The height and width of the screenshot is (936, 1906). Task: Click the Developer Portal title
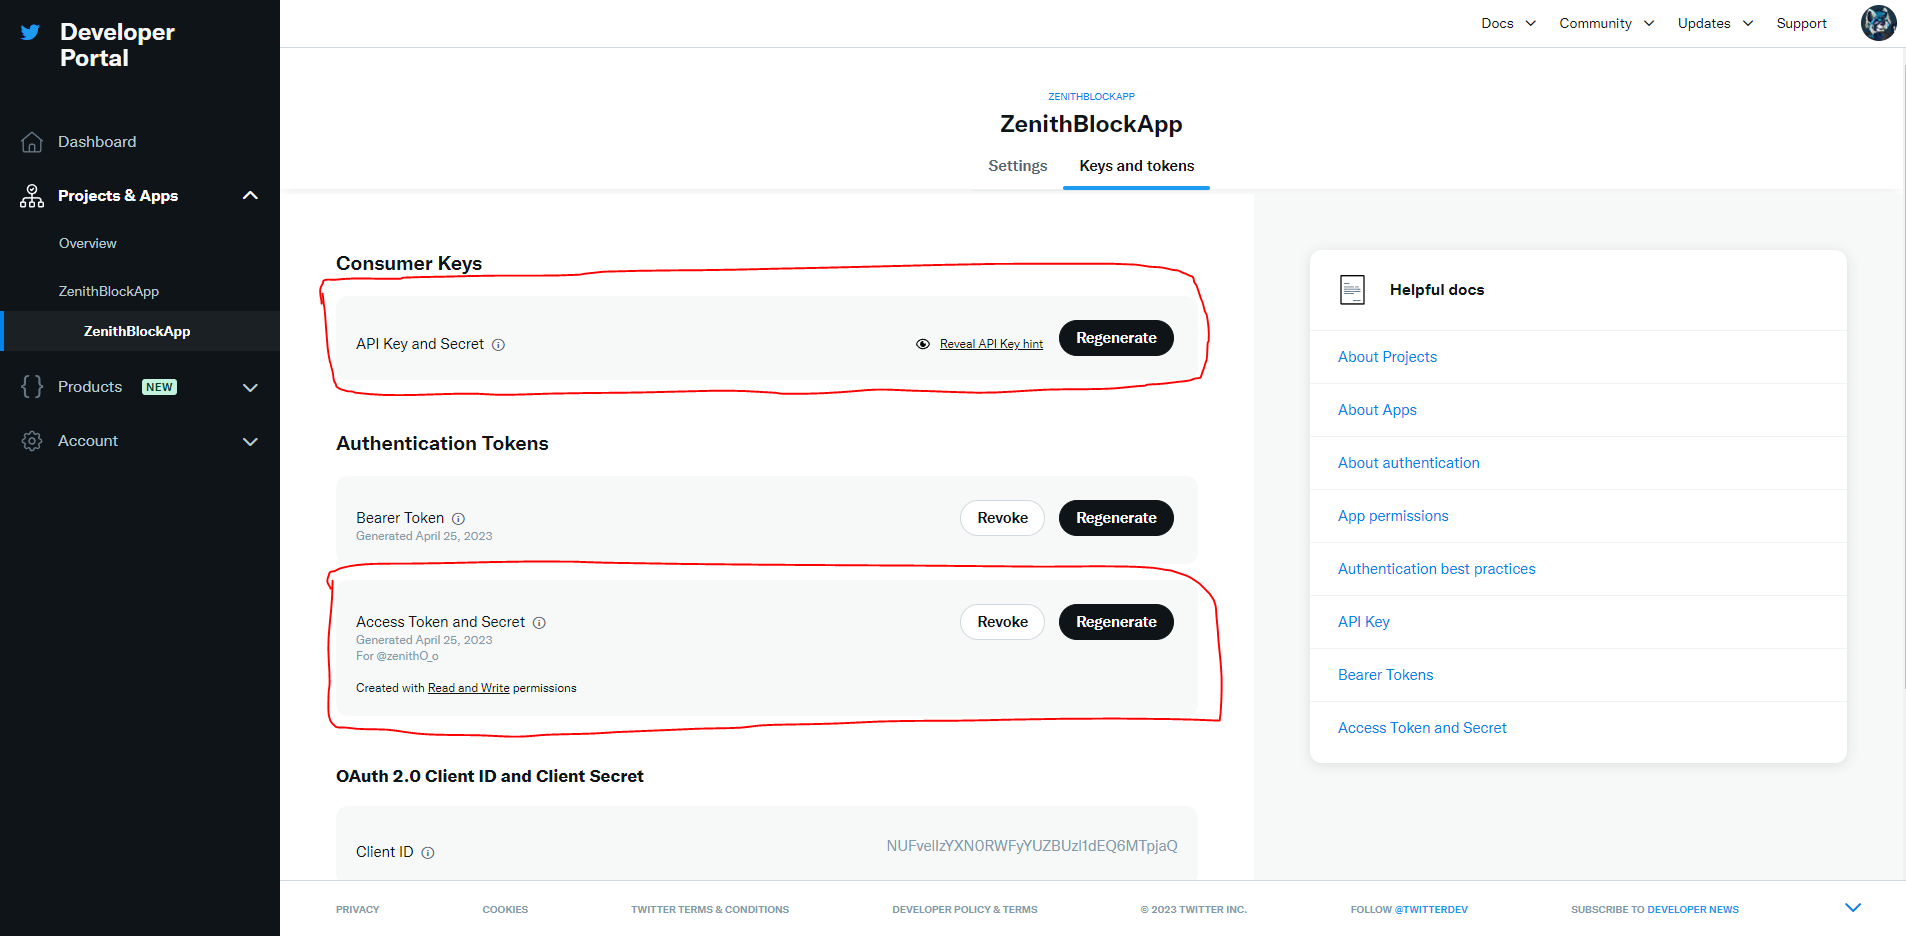click(x=117, y=45)
